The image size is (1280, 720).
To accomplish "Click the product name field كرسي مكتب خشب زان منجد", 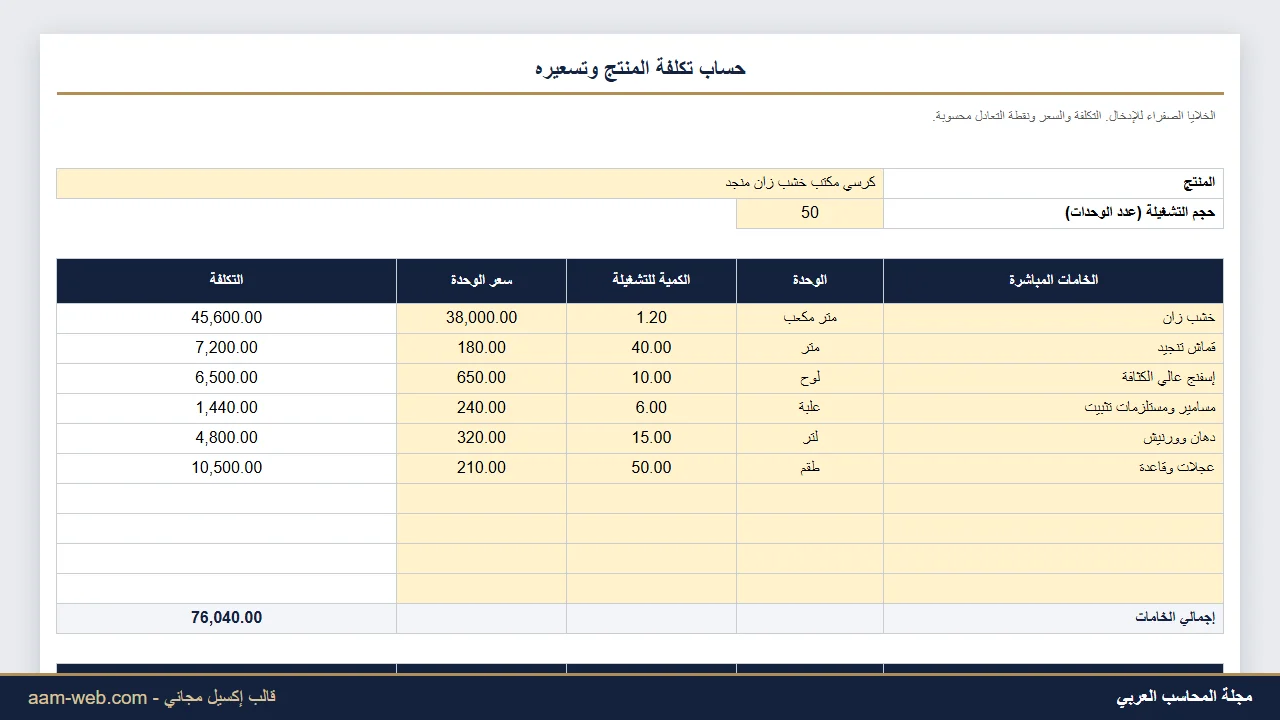I will 470,183.
